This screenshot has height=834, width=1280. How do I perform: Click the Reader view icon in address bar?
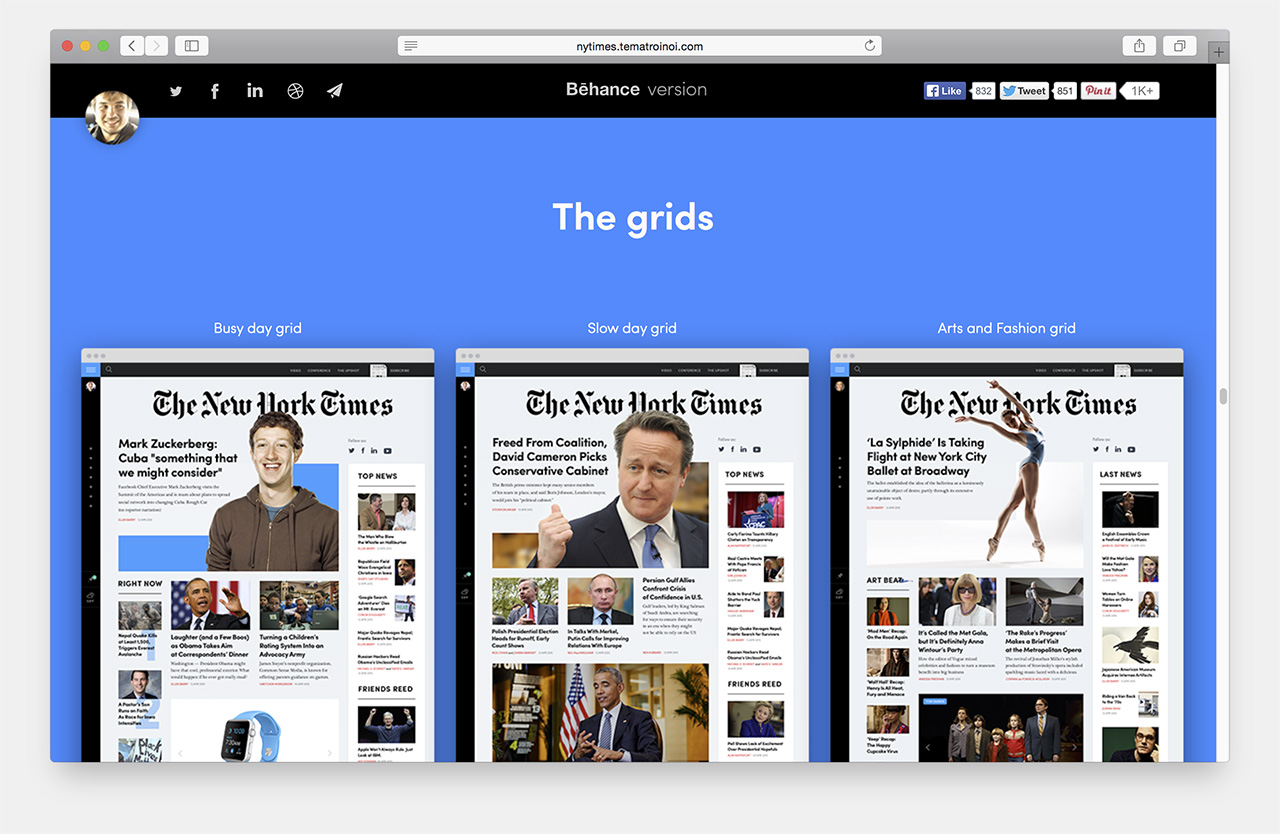coord(411,46)
